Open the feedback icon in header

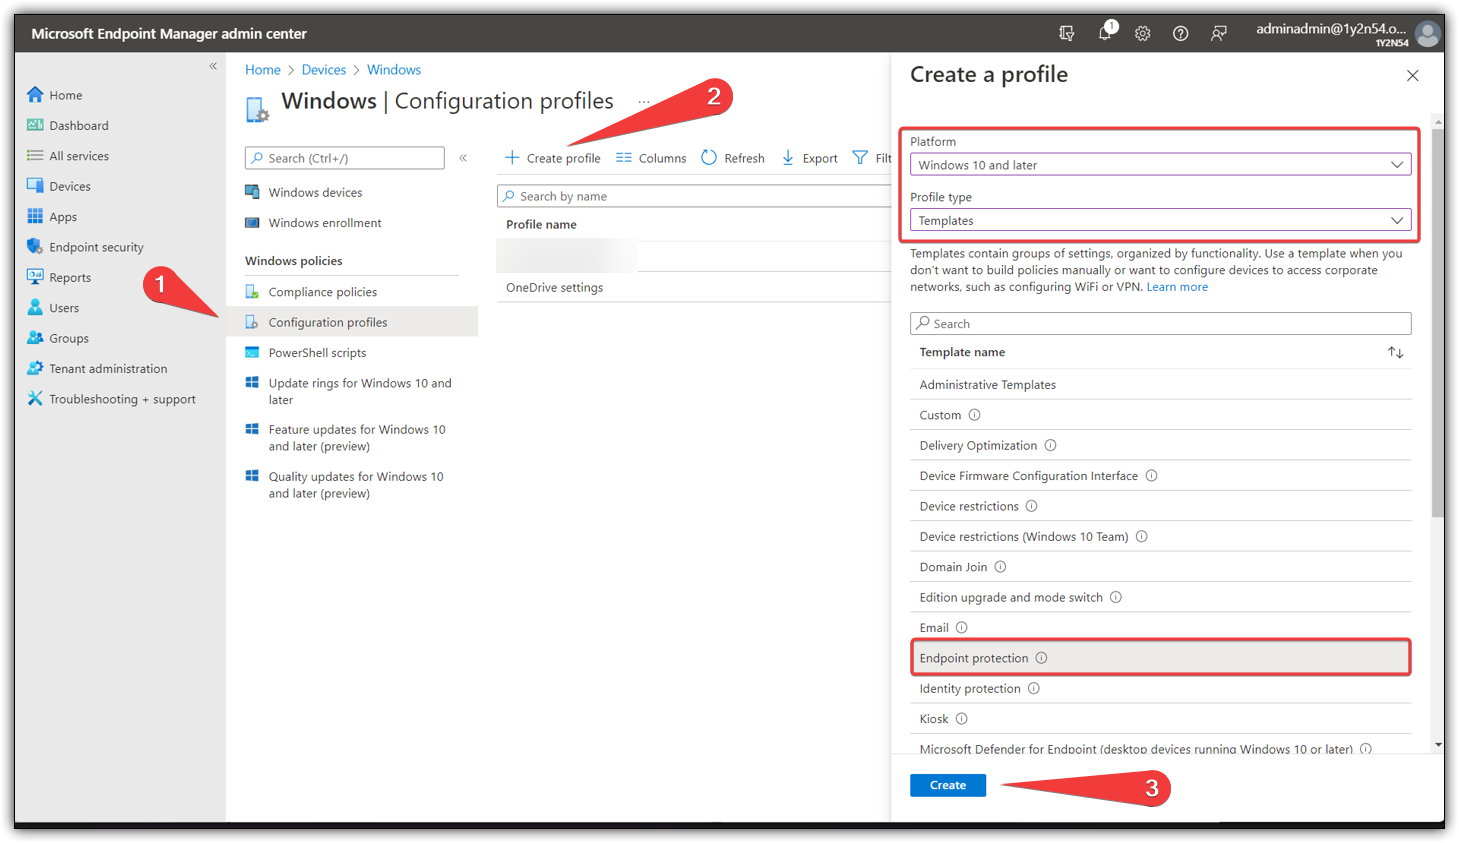tap(1218, 33)
